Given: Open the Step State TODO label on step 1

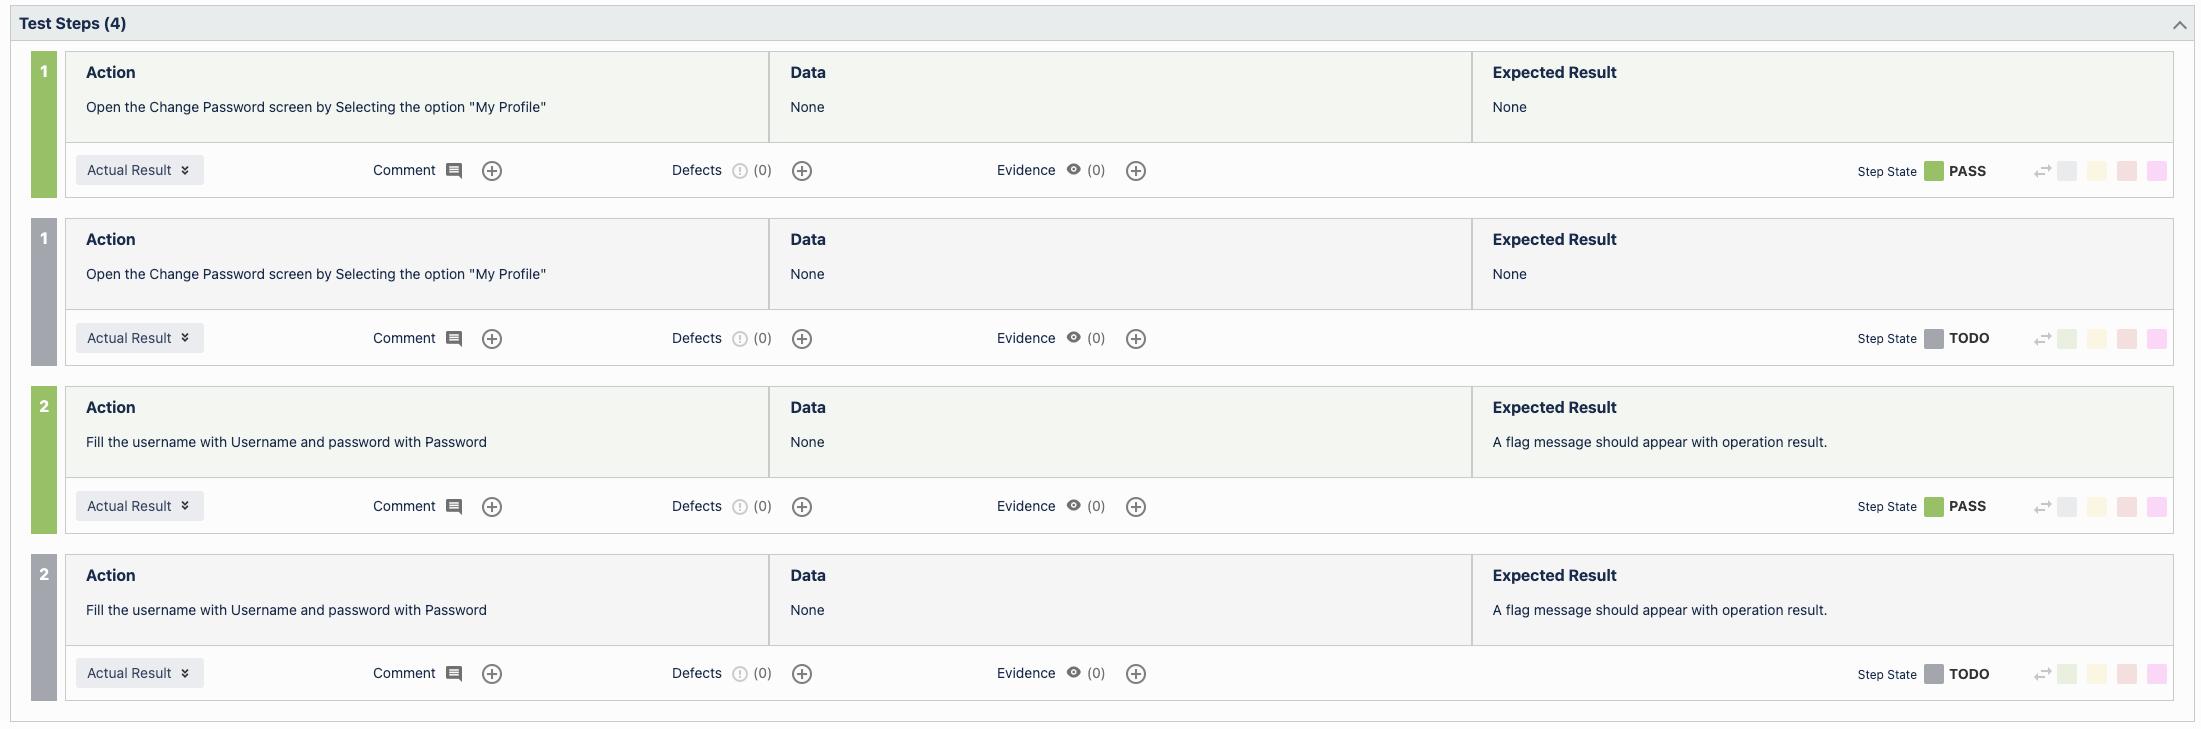Looking at the screenshot, I should pyautogui.click(x=1969, y=338).
